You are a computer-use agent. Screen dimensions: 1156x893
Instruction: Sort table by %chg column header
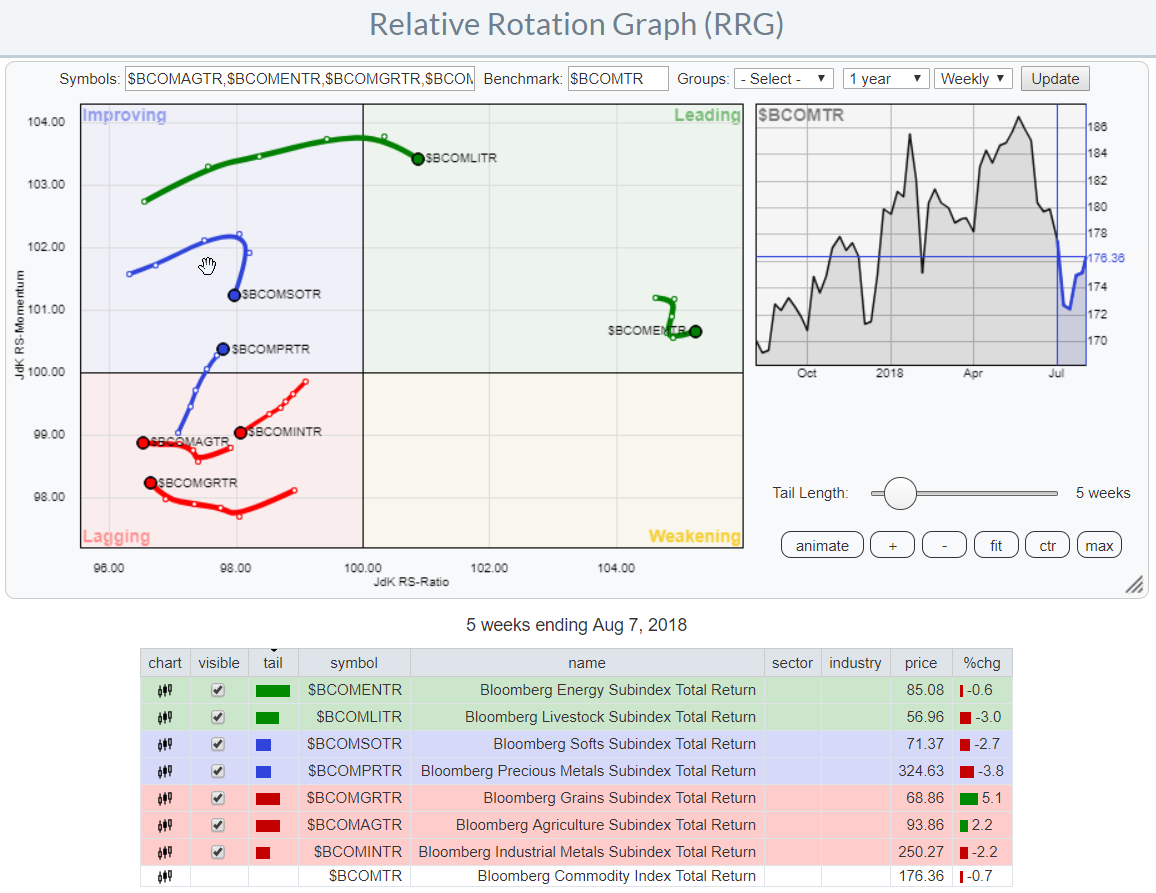pos(982,662)
